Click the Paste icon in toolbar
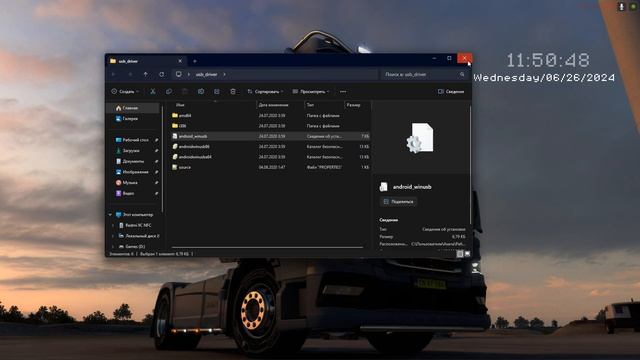The height and width of the screenshot is (360, 640). click(x=184, y=91)
